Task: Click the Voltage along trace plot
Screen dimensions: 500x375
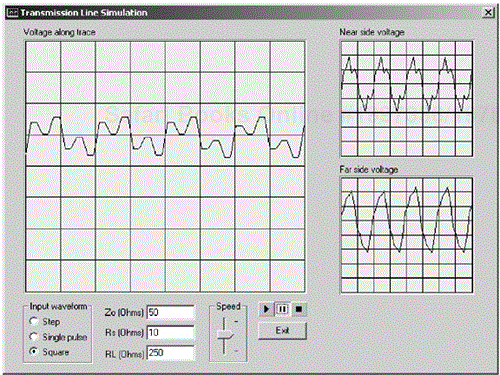Action: (x=165, y=167)
